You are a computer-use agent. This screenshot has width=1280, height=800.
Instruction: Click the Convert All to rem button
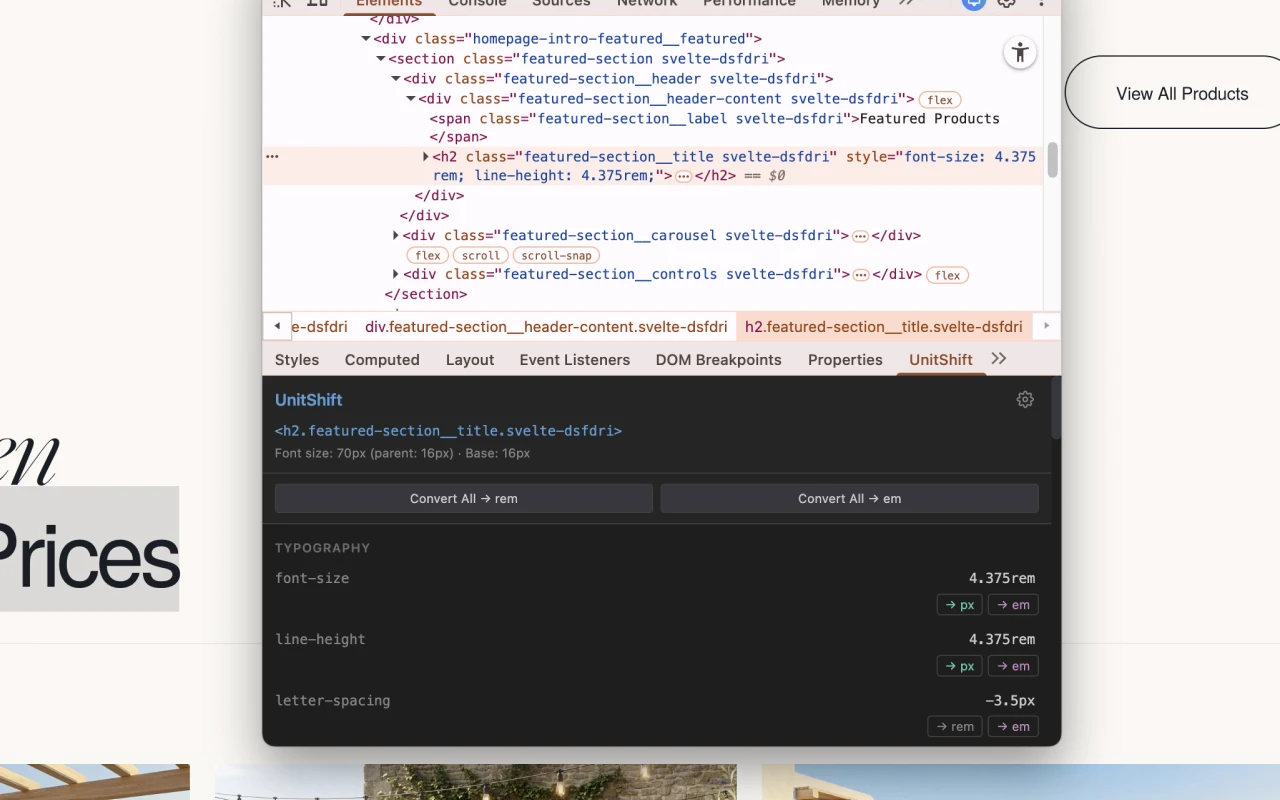[x=463, y=498]
